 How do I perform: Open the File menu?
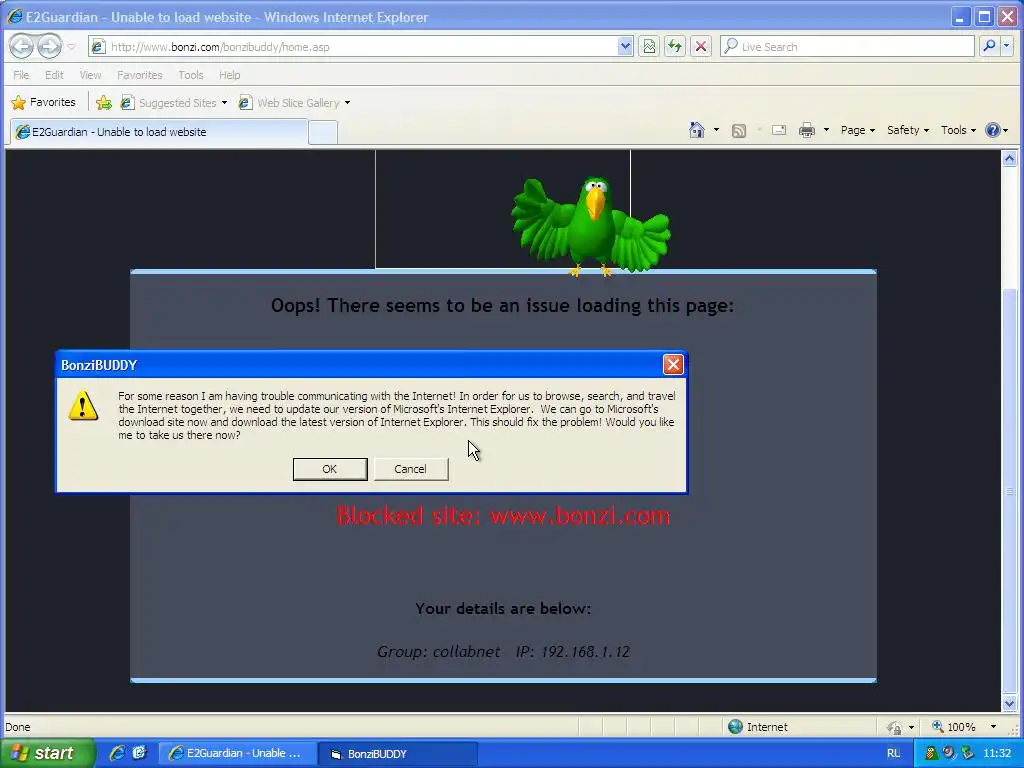click(x=21, y=75)
